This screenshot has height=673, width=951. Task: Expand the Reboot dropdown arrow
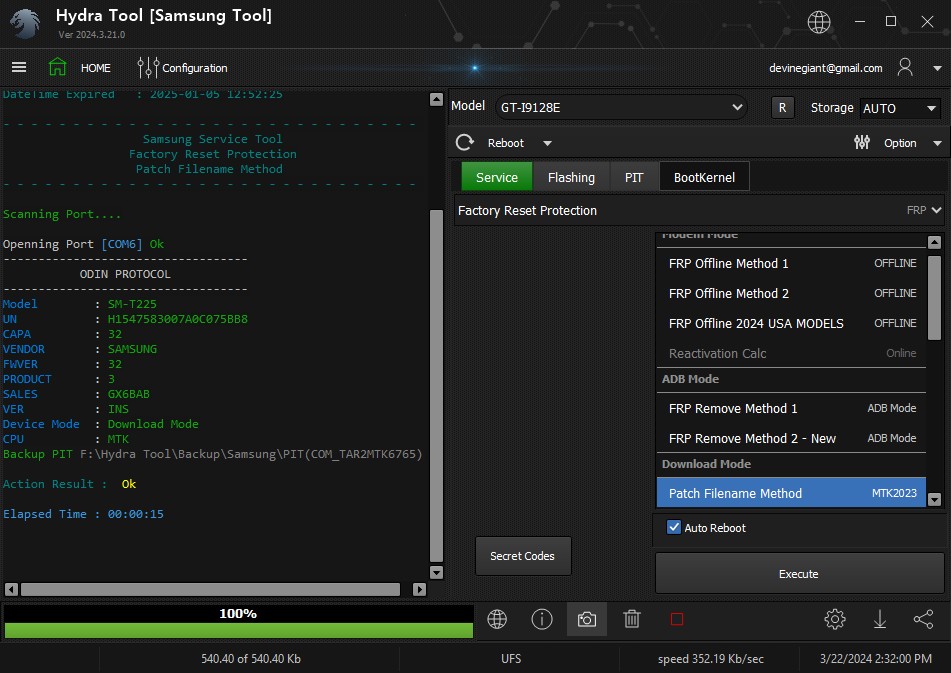click(x=547, y=143)
